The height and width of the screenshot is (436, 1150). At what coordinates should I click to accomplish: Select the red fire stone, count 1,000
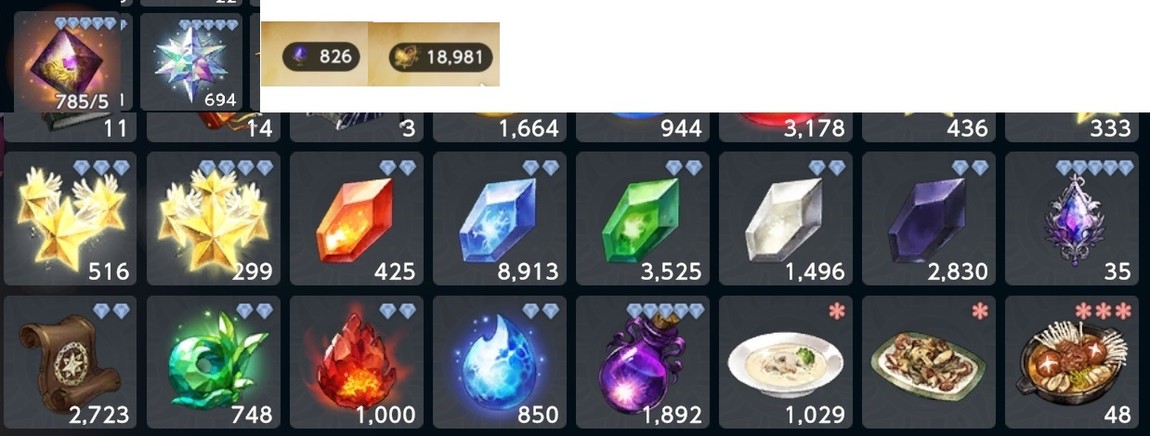[356, 362]
